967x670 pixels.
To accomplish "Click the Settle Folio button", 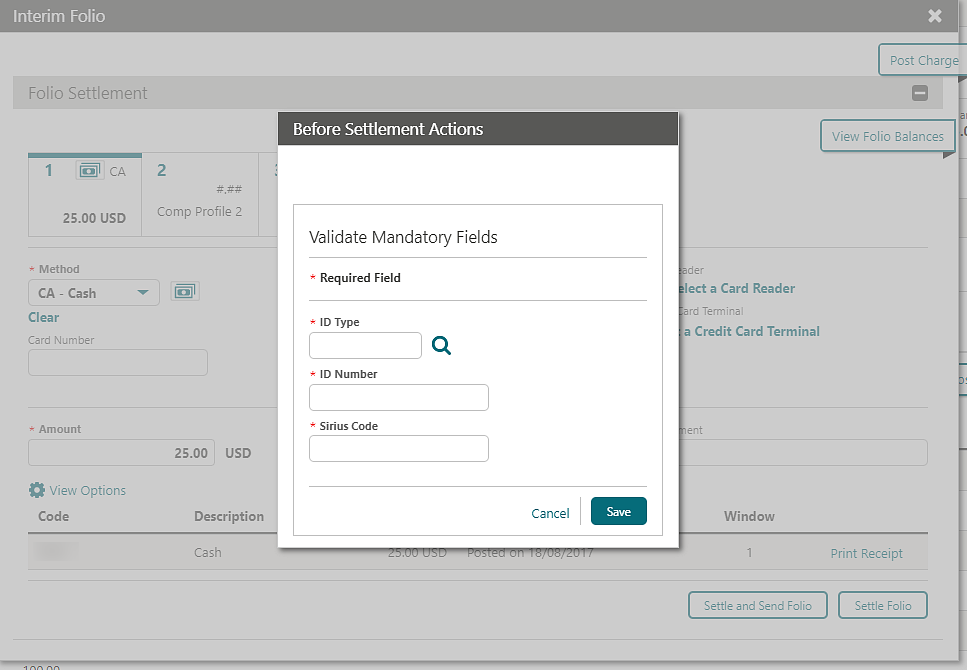I will tap(883, 605).
